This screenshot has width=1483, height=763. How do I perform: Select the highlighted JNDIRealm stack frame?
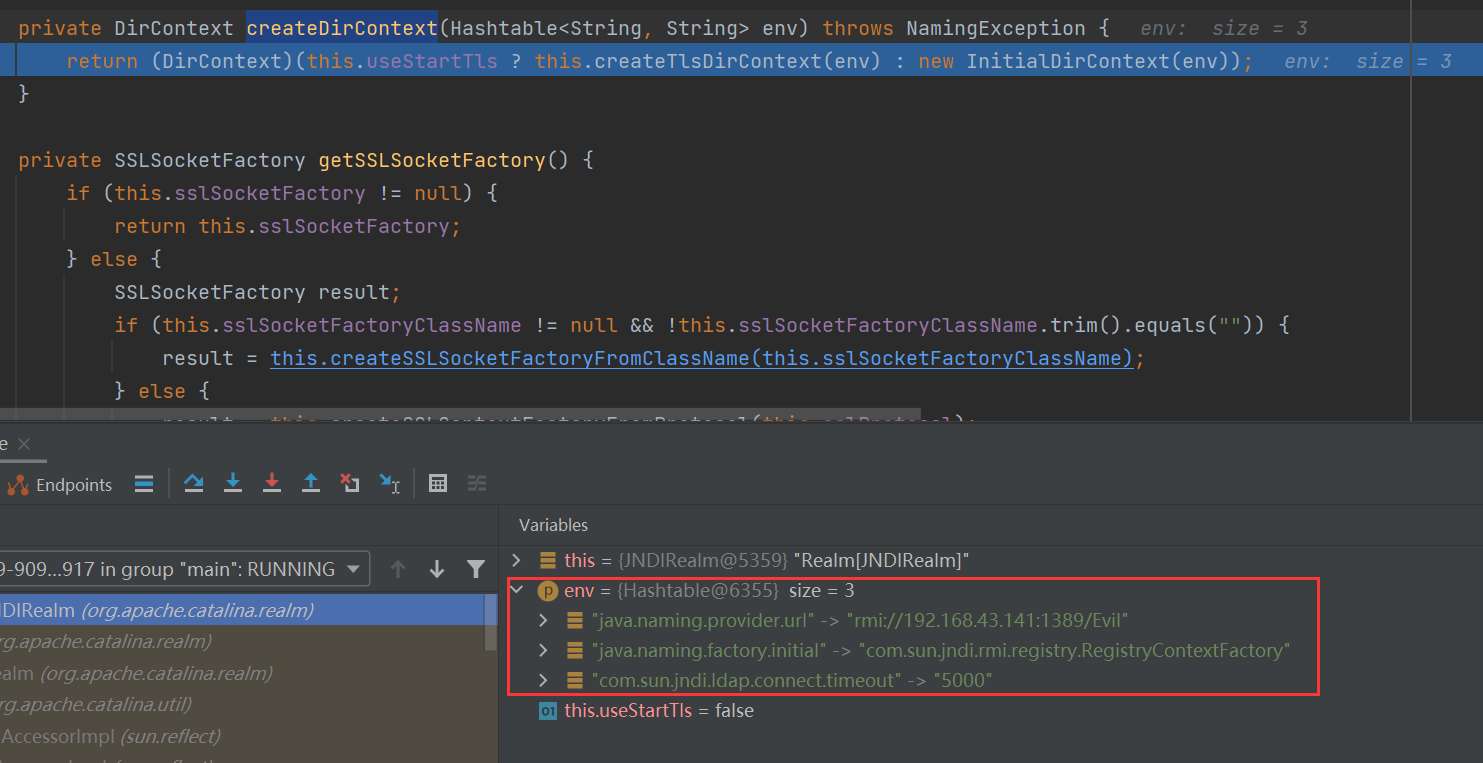(x=242, y=610)
